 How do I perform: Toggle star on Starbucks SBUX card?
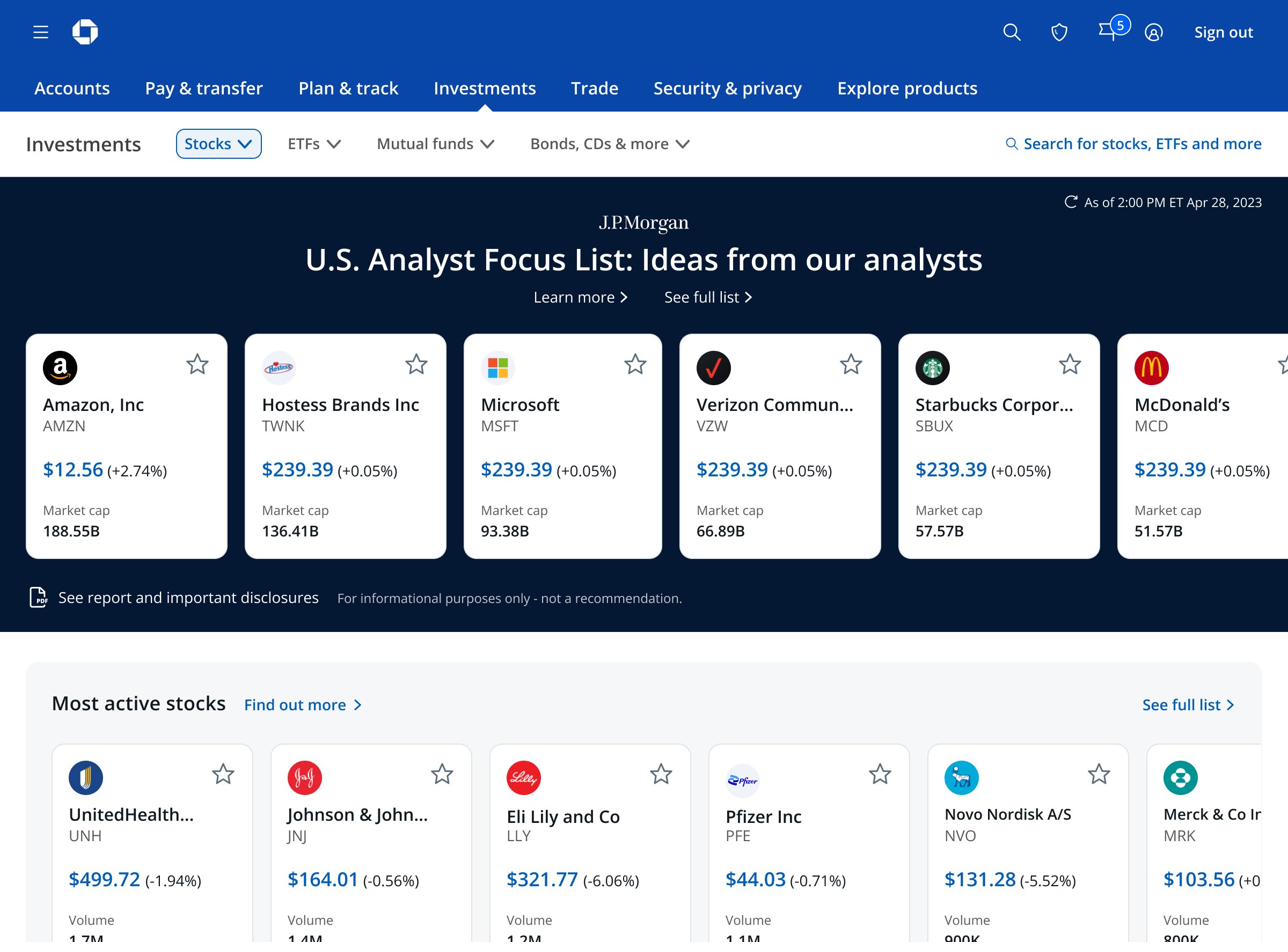tap(1070, 364)
